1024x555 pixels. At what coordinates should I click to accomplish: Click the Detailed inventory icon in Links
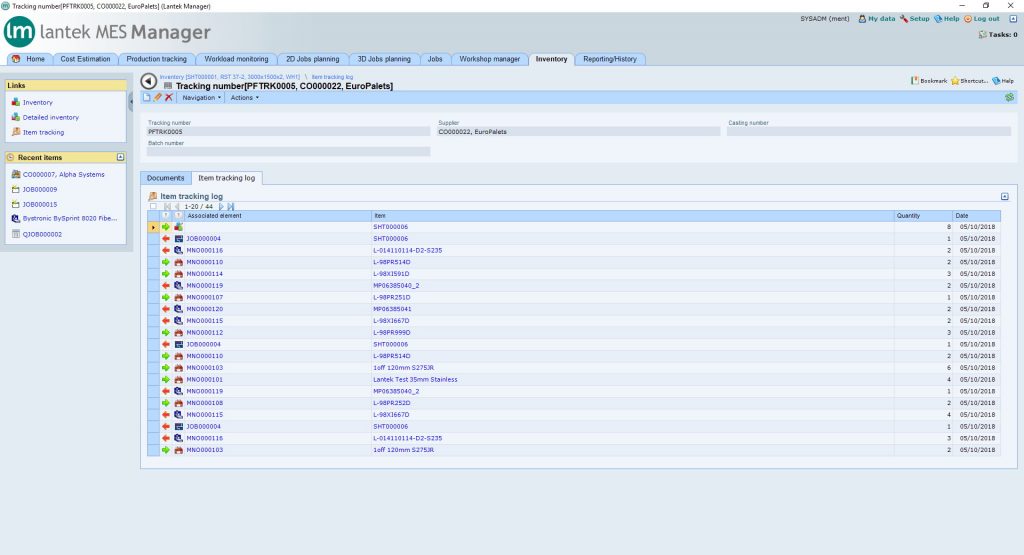(16, 117)
